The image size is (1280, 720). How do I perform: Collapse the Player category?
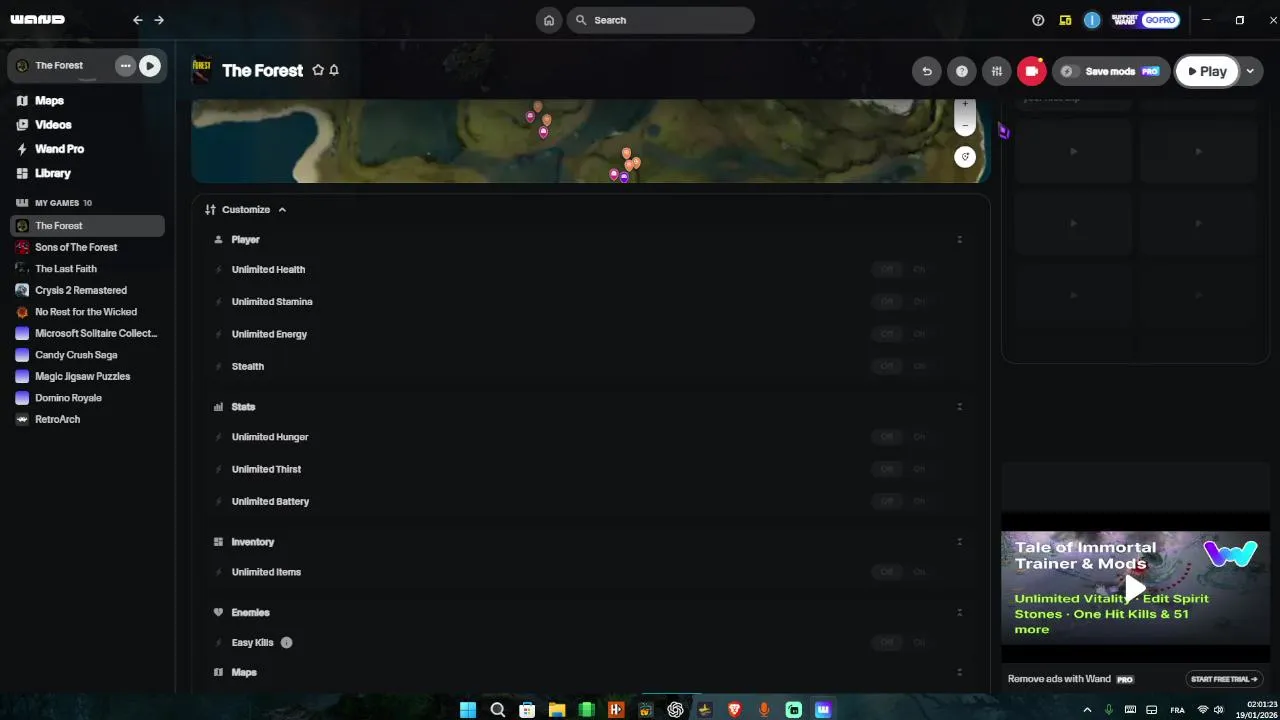959,239
